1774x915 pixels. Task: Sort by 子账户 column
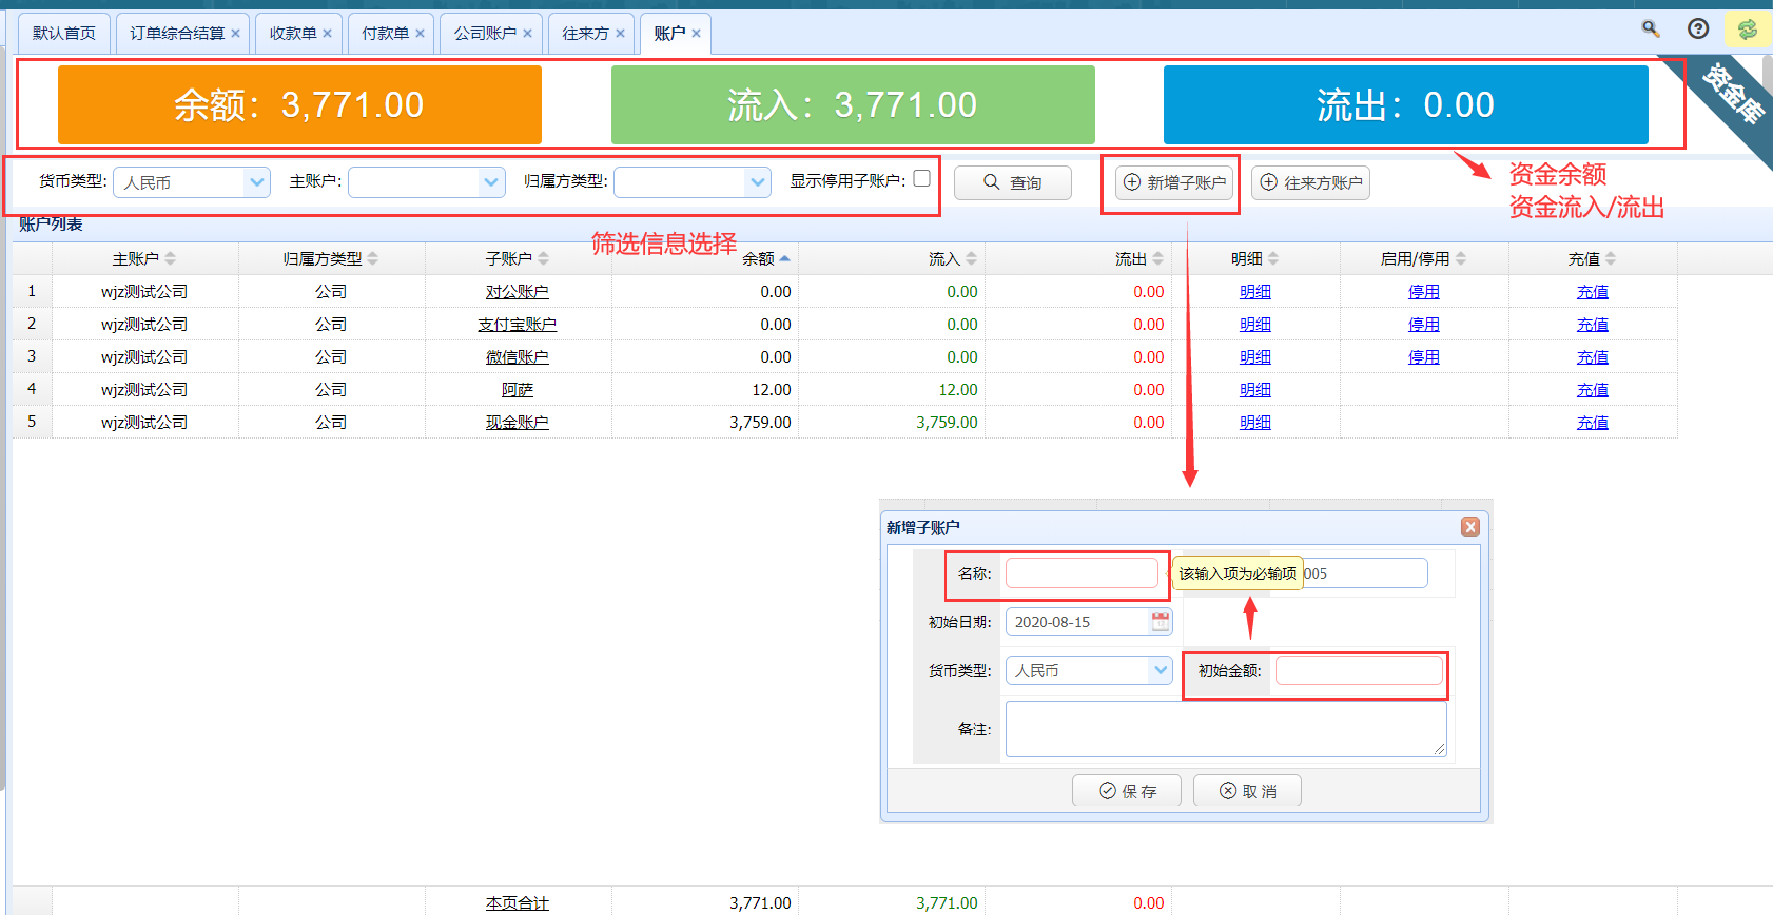pos(518,259)
